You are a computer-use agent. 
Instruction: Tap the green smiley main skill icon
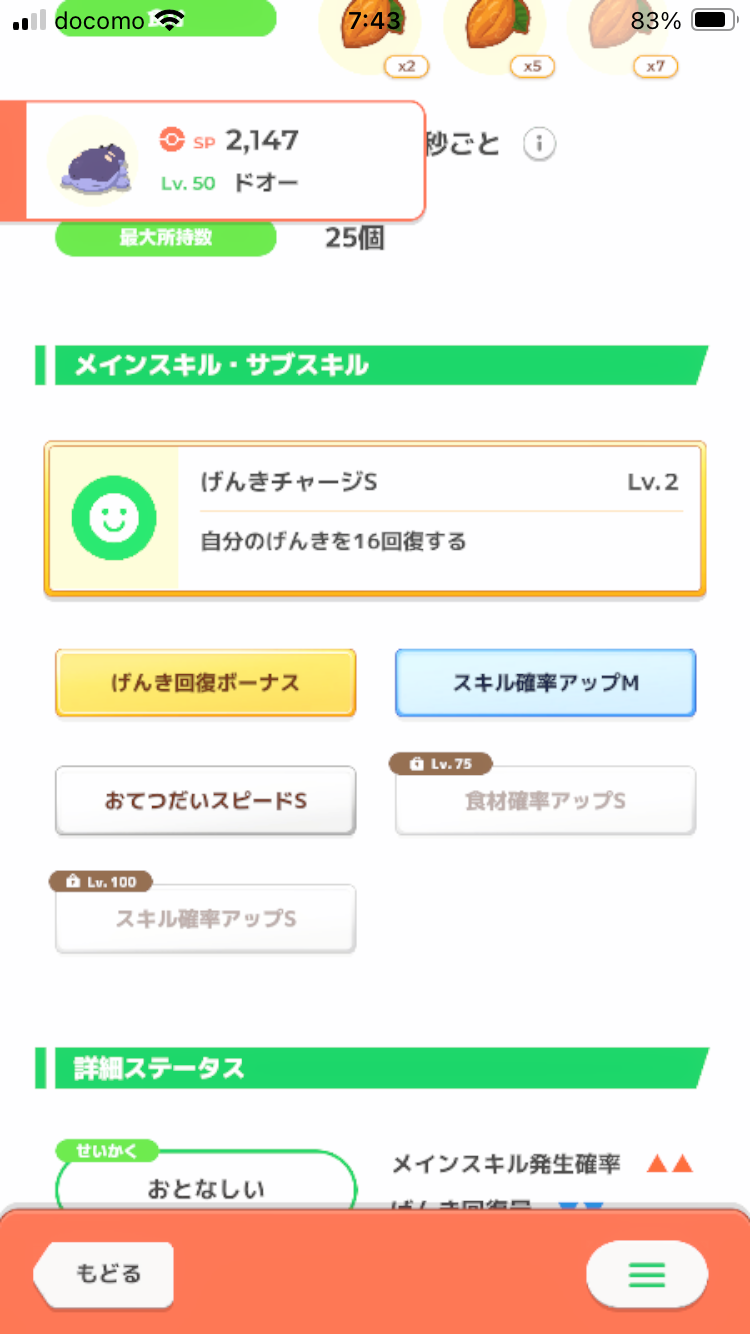click(114, 518)
